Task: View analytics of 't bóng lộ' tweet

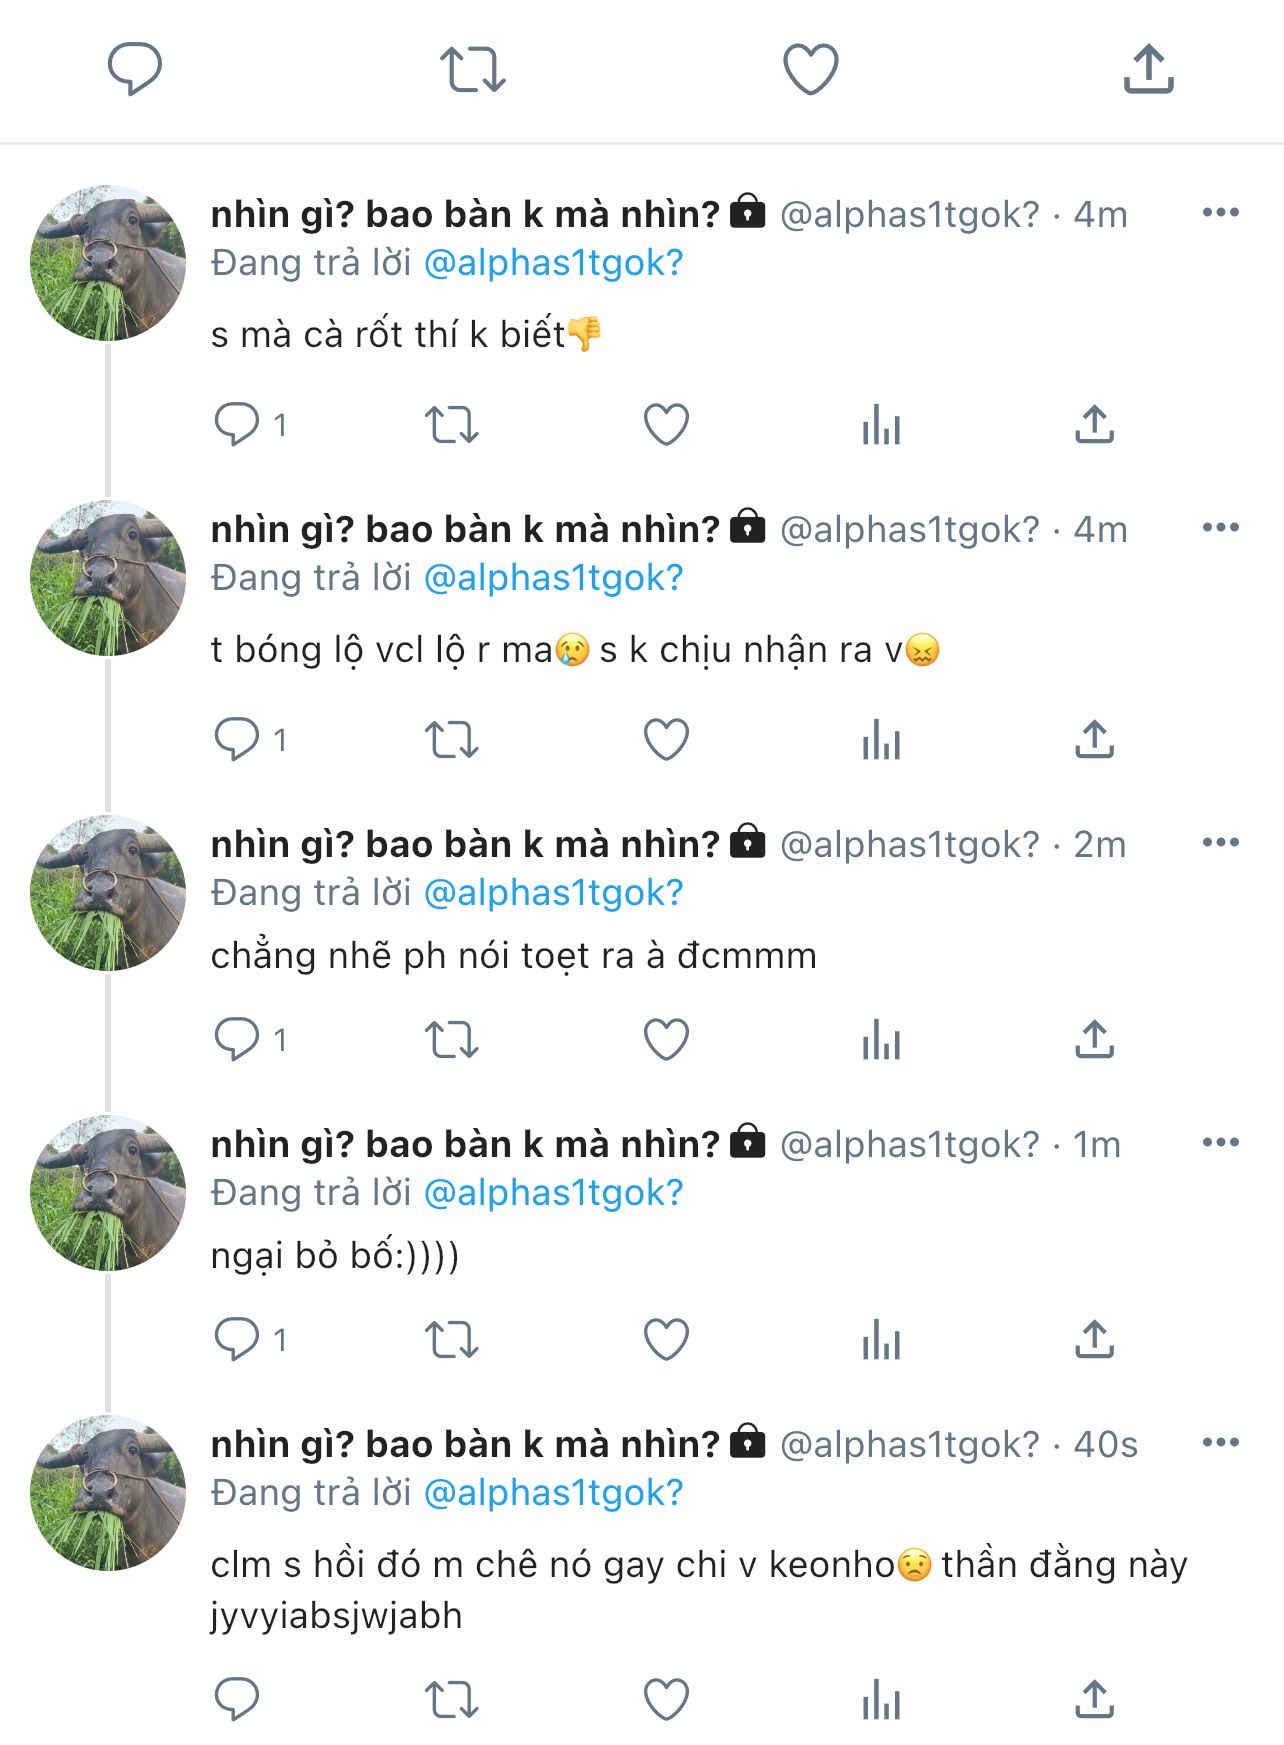Action: click(x=881, y=740)
